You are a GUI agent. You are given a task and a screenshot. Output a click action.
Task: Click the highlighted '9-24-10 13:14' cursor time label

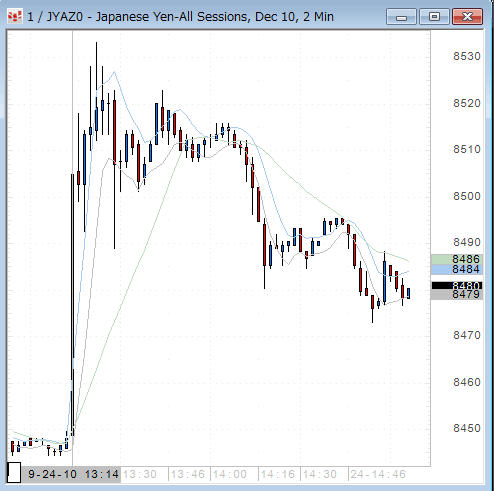[x=73, y=474]
